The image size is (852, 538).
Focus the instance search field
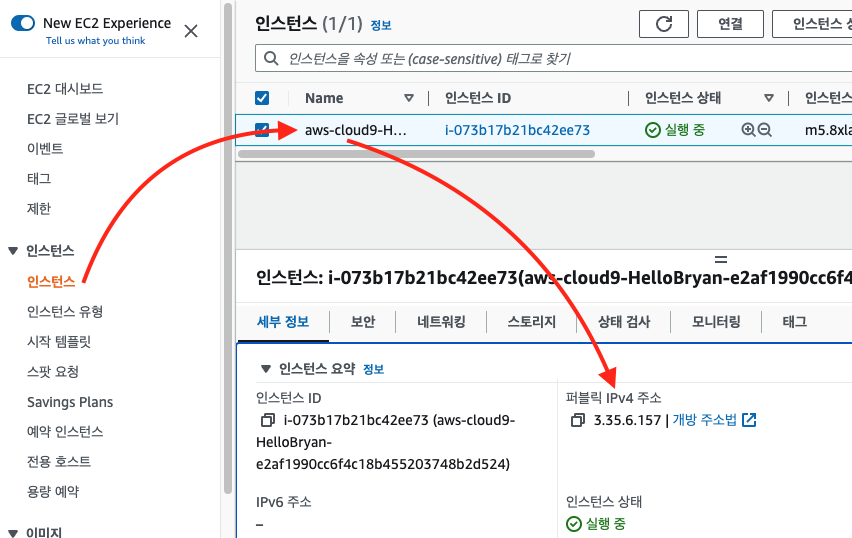pyautogui.click(x=554, y=58)
